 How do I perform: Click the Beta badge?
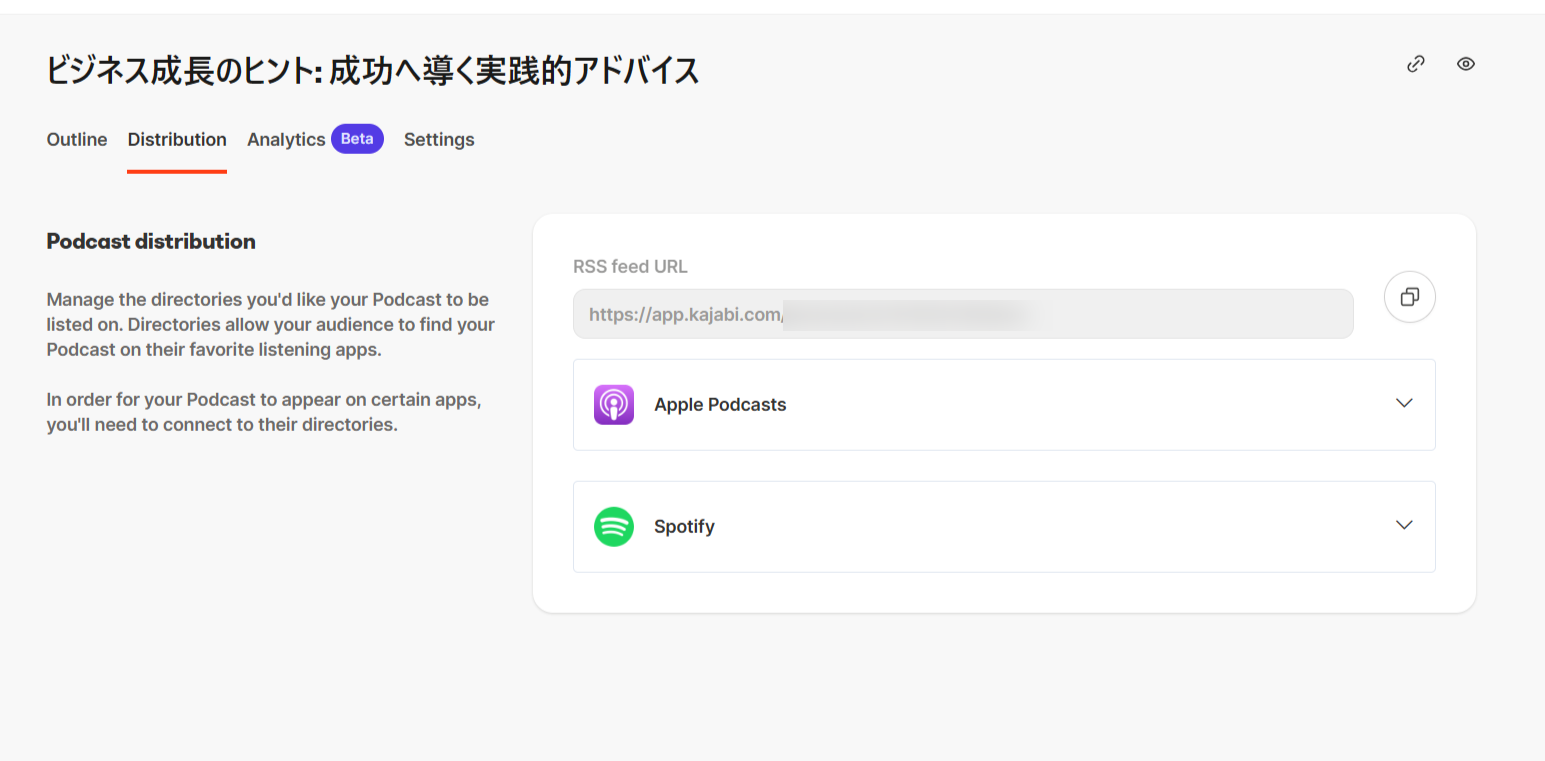[357, 139]
